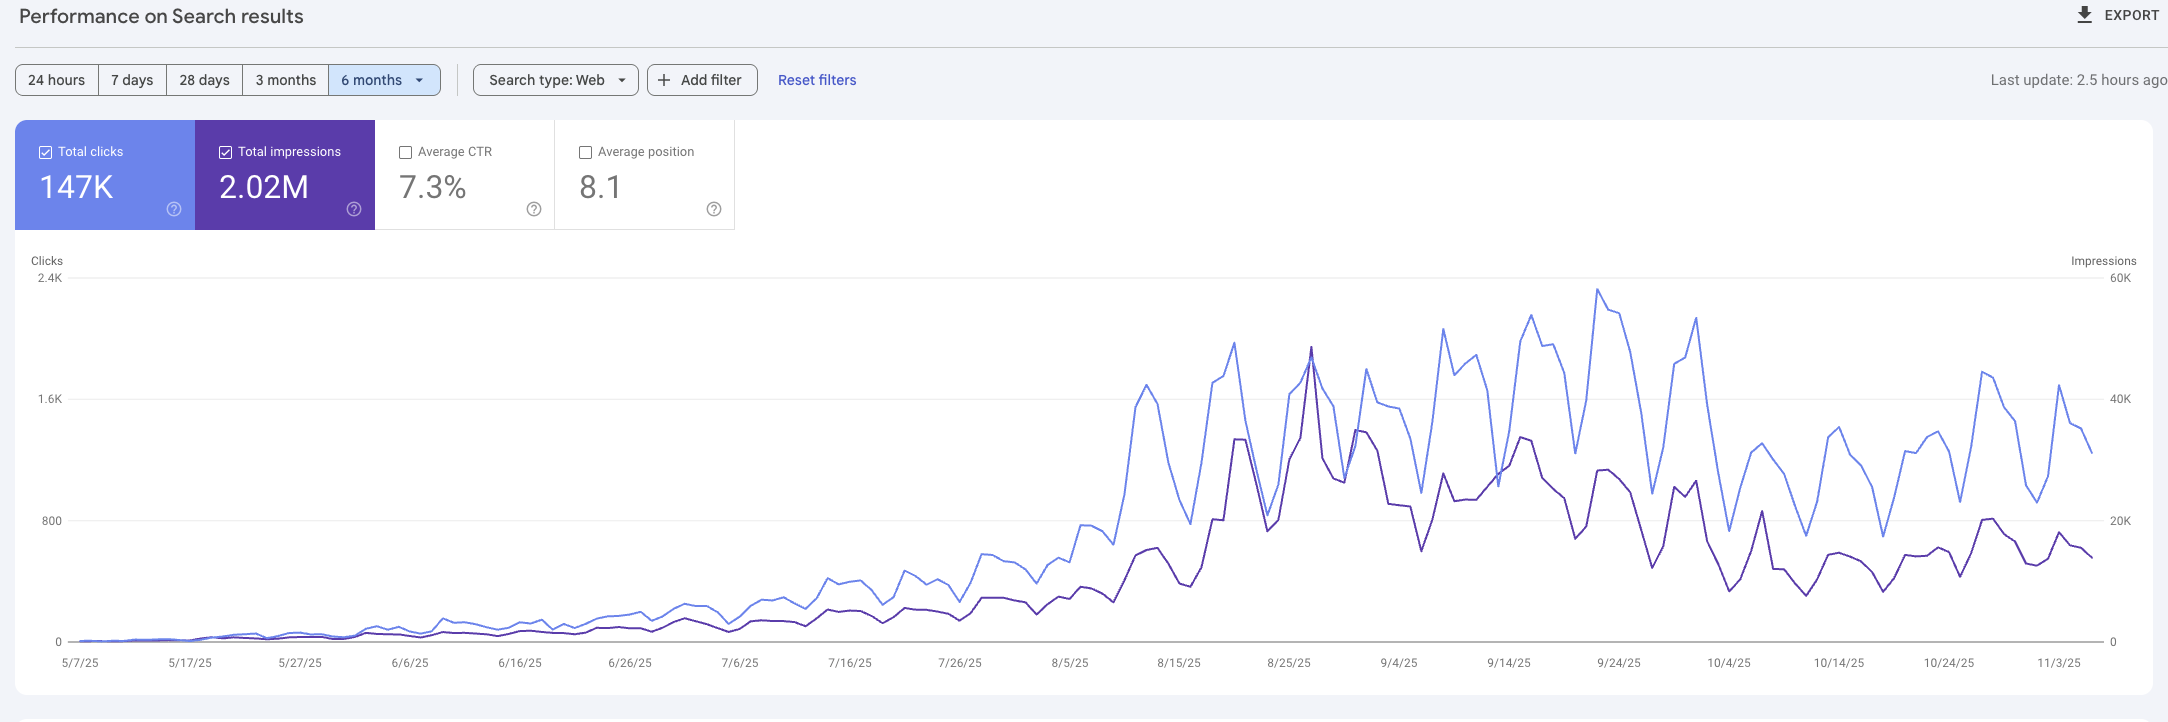
Task: Click the Total impressions help icon
Action: click(354, 209)
